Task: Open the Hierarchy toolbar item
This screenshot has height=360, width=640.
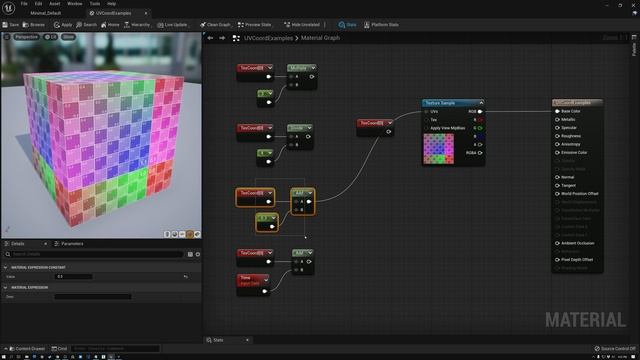Action: click(137, 25)
